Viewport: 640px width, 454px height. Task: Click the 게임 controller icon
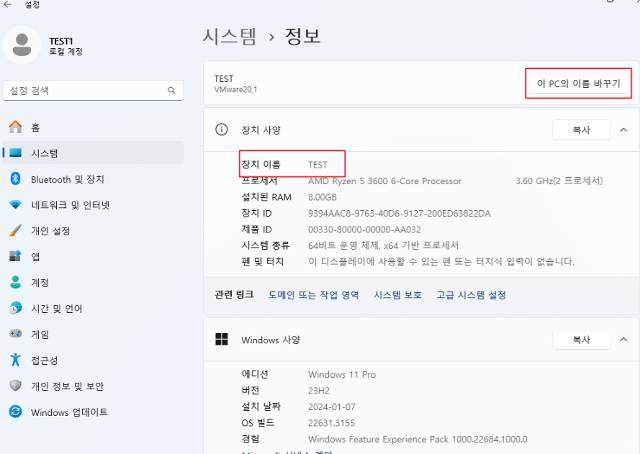tap(16, 334)
